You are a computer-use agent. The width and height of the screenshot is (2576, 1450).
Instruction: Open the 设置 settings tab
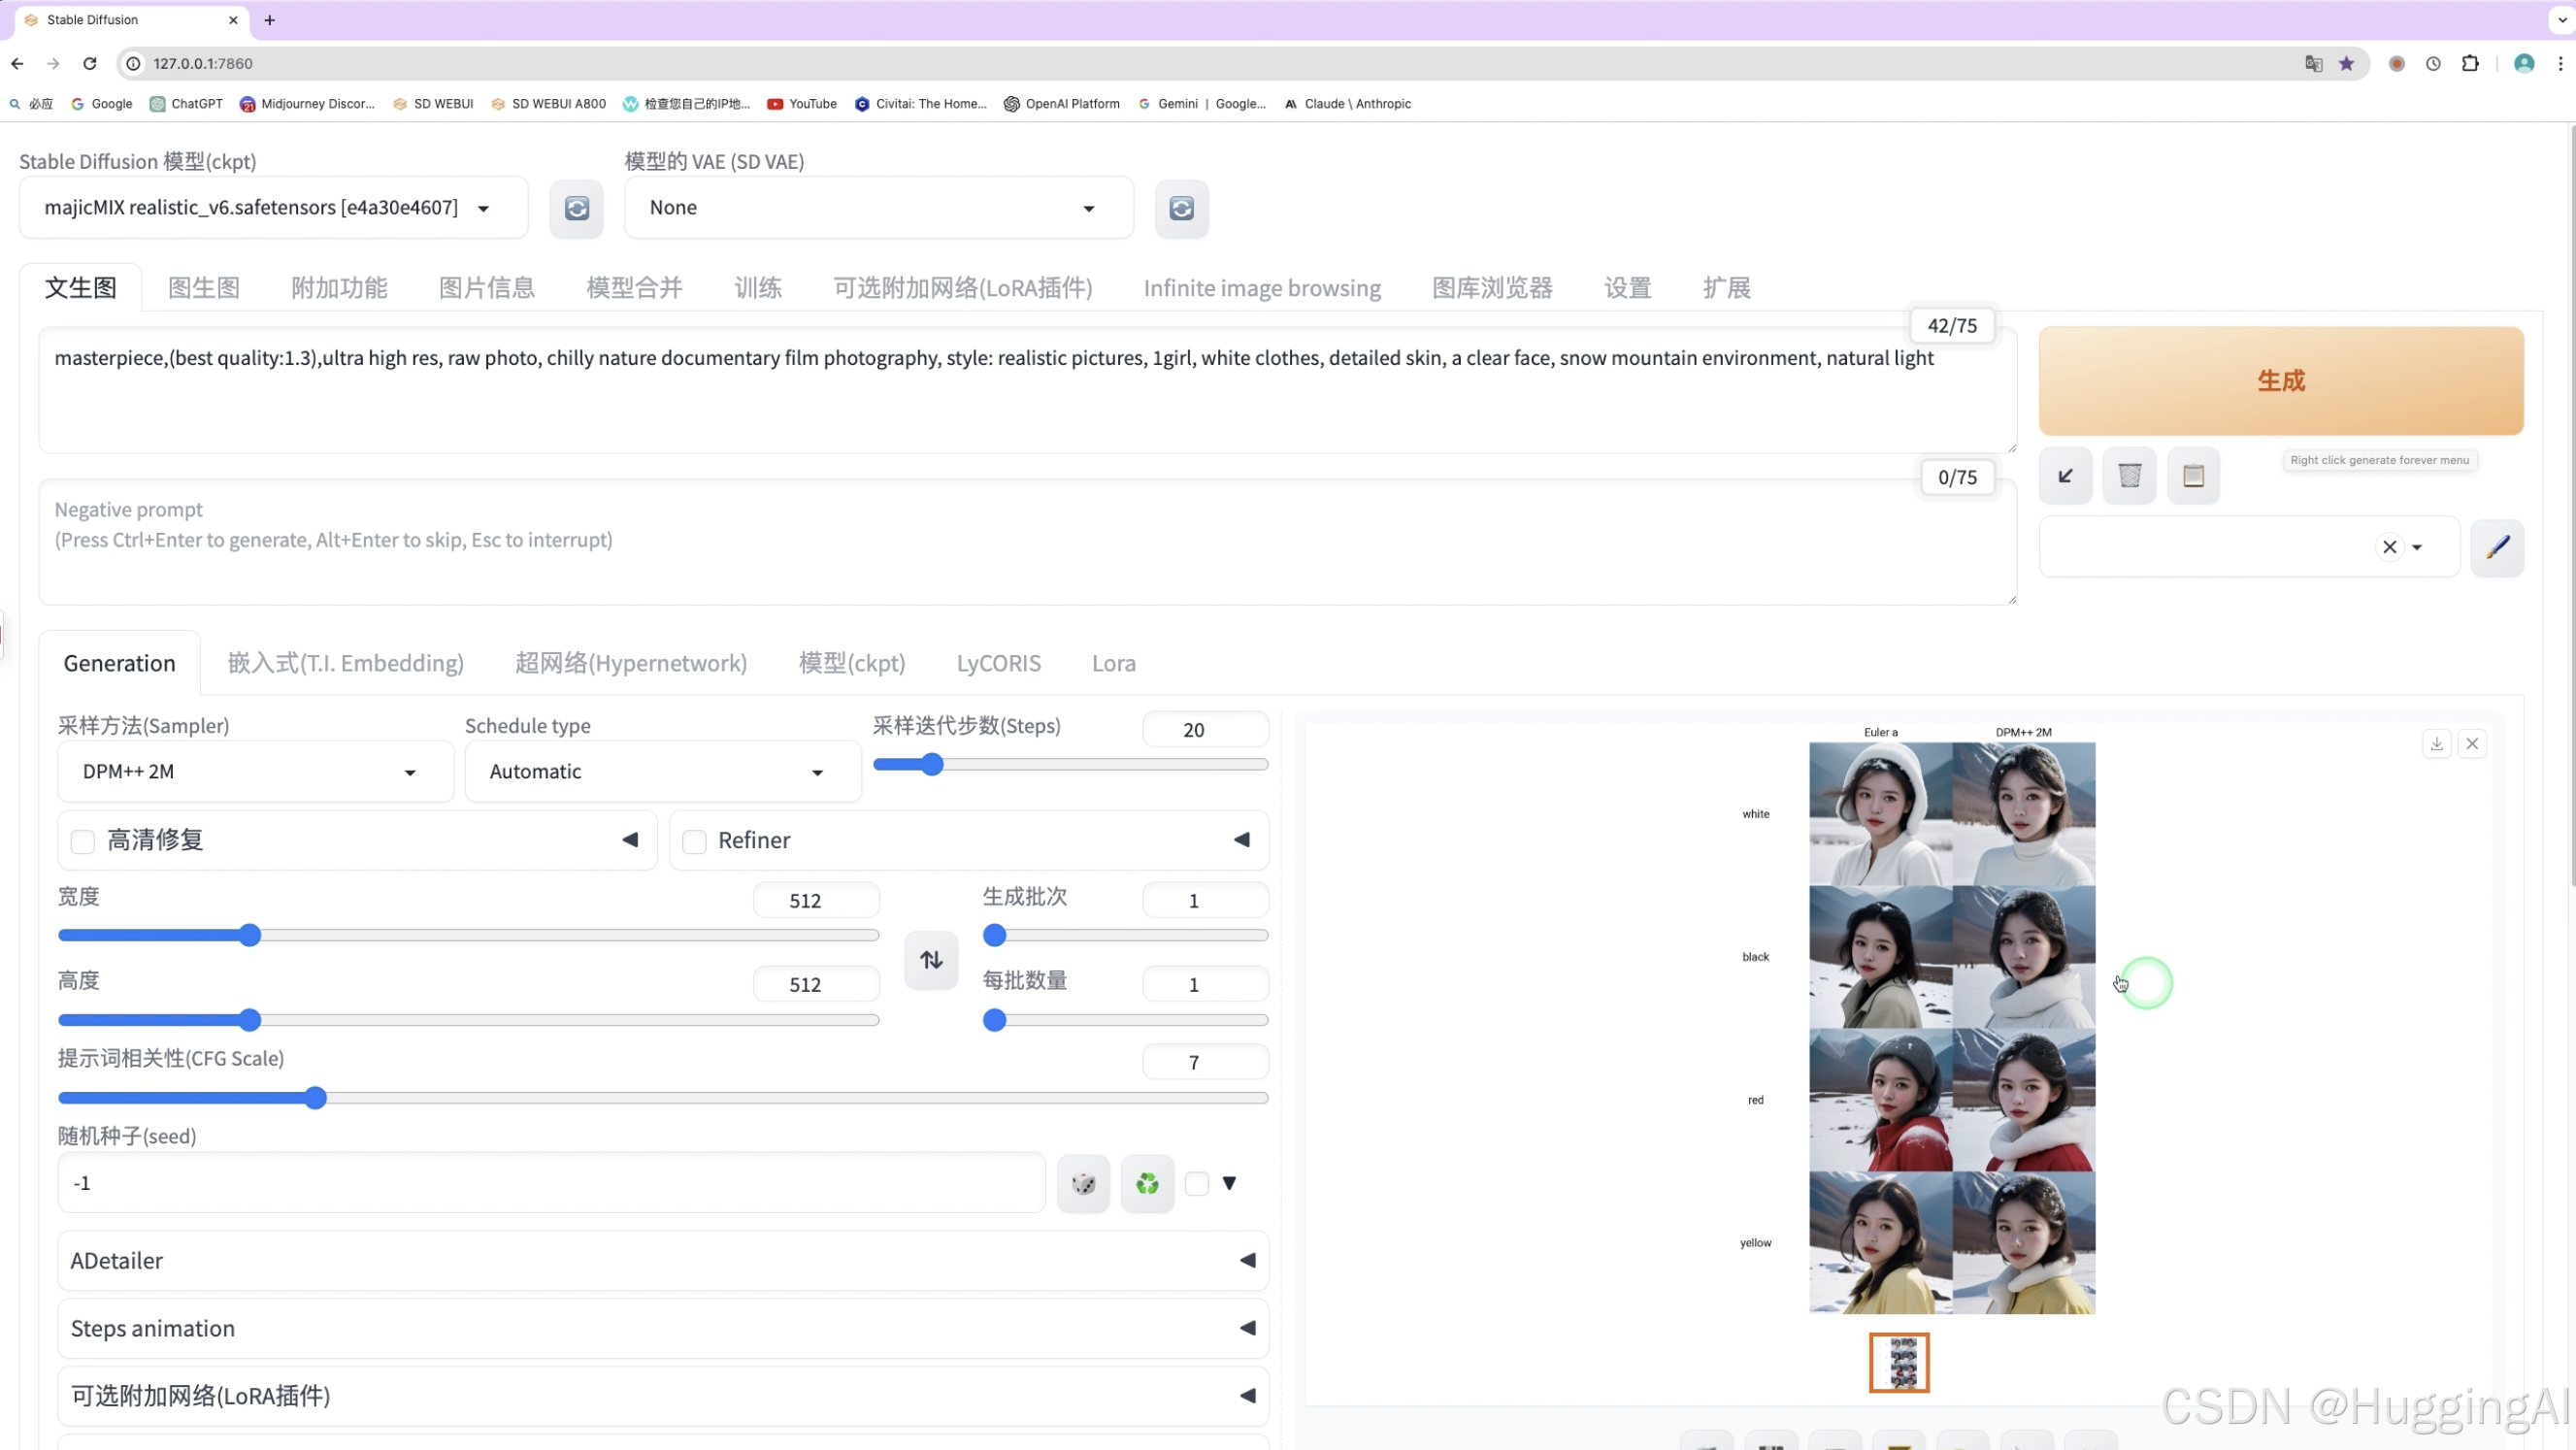(1627, 288)
